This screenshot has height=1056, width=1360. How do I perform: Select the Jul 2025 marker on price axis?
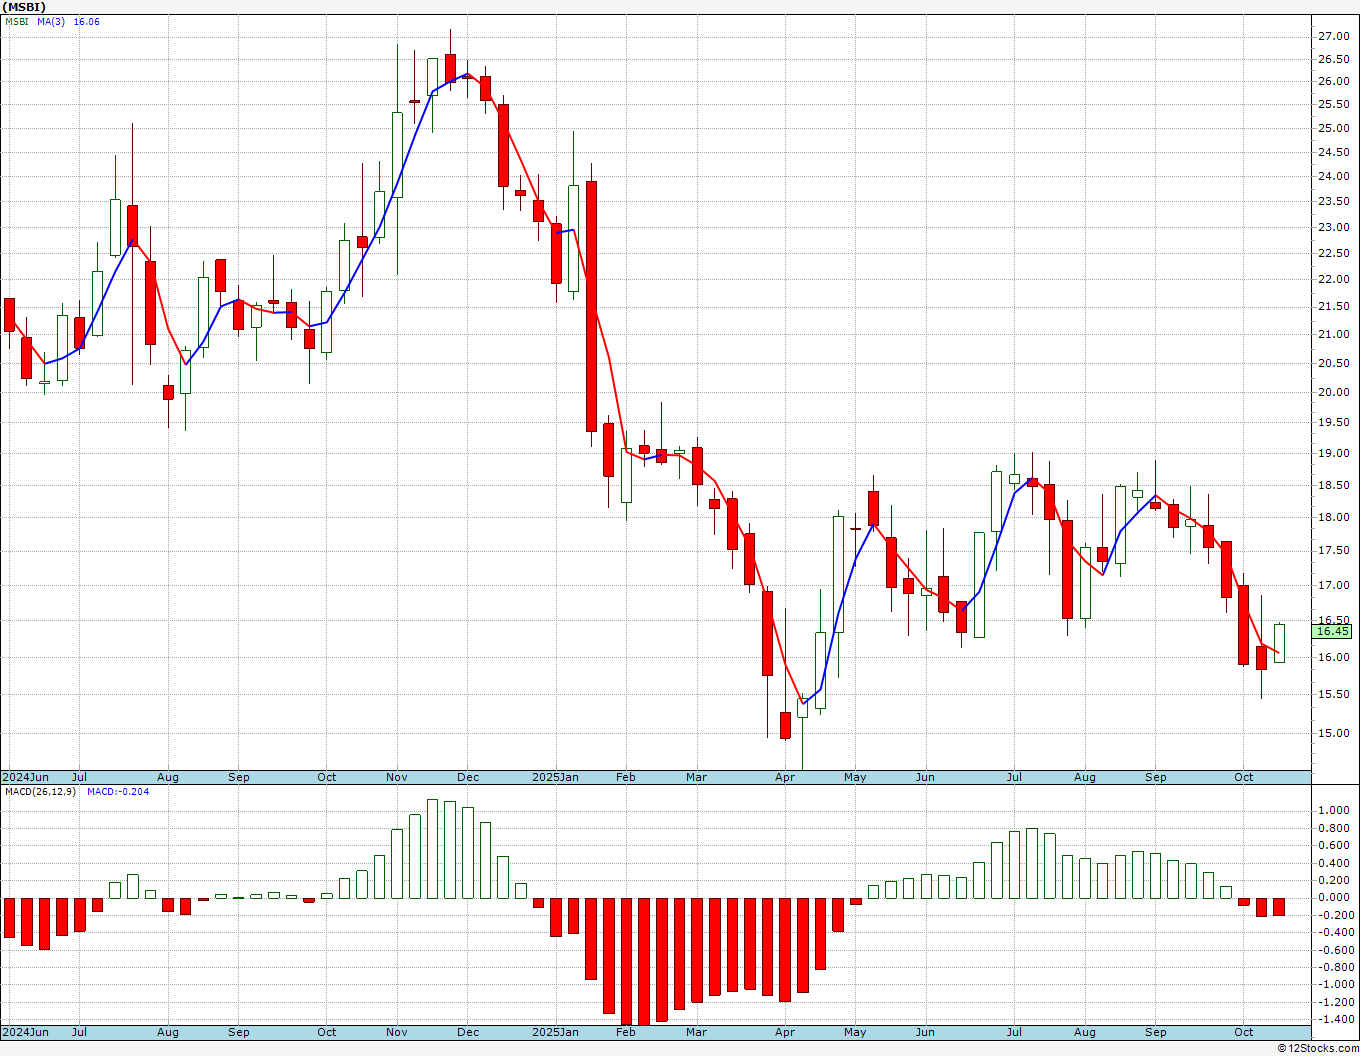(x=1014, y=777)
